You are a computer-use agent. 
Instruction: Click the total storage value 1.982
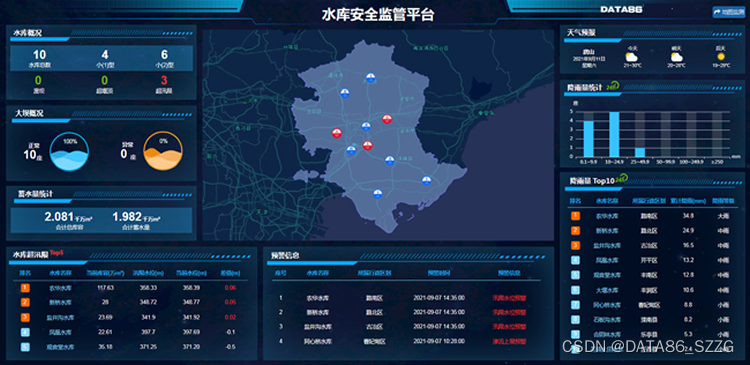click(127, 217)
